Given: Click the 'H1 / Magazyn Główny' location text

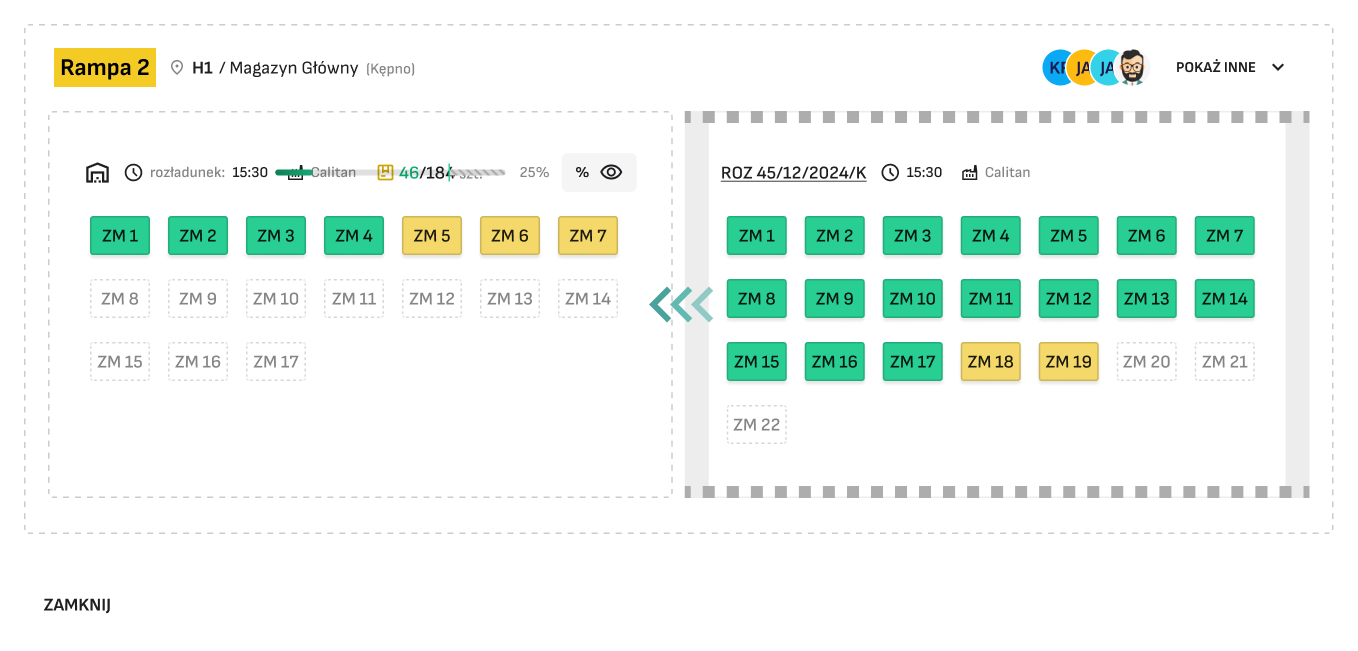Looking at the screenshot, I should 275,68.
